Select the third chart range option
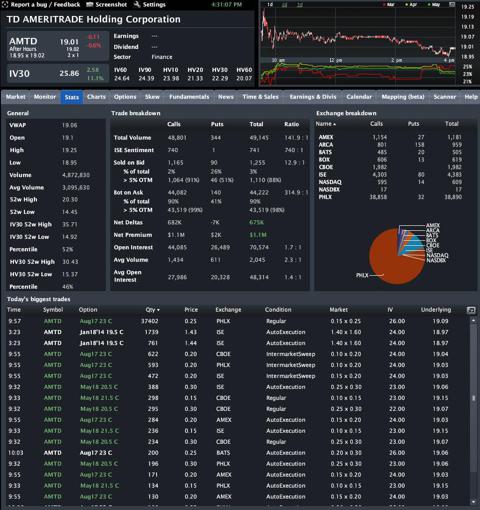480x510 pixels. click(x=299, y=5)
